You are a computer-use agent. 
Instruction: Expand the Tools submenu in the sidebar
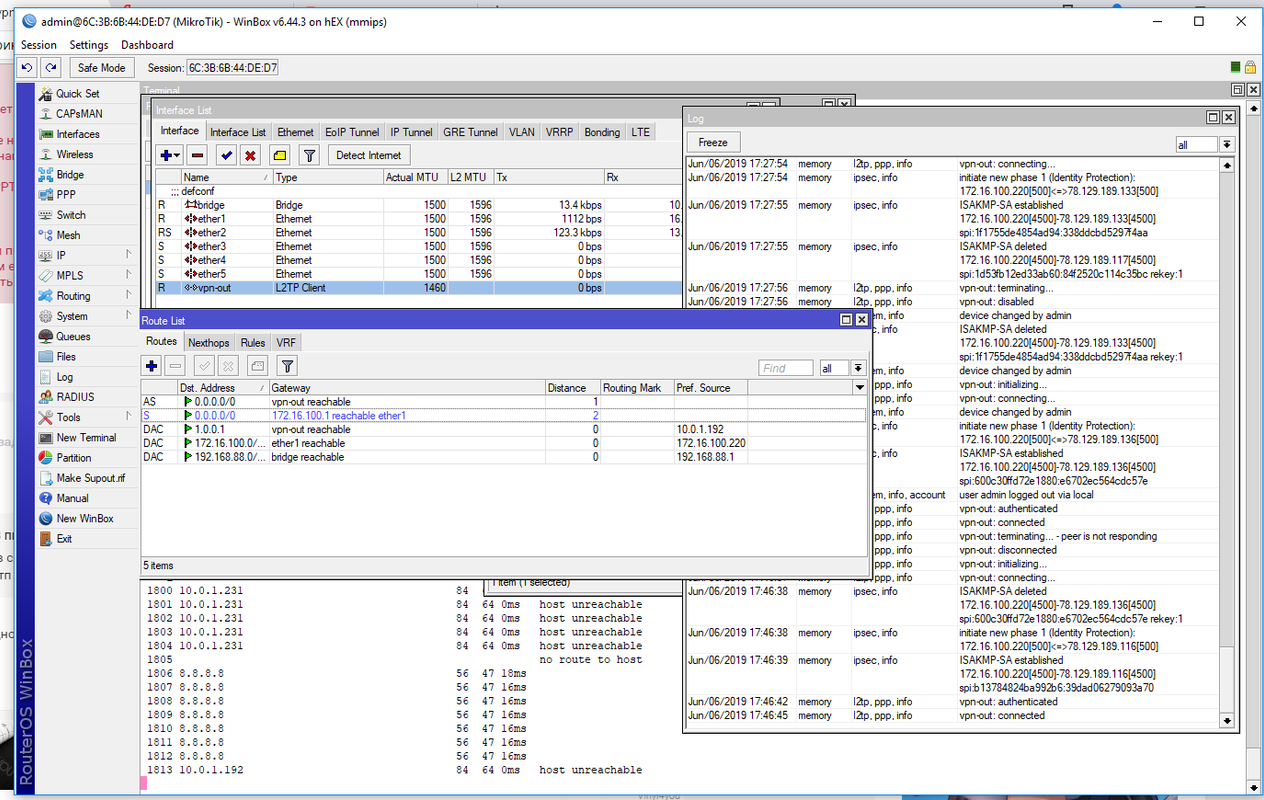129,417
